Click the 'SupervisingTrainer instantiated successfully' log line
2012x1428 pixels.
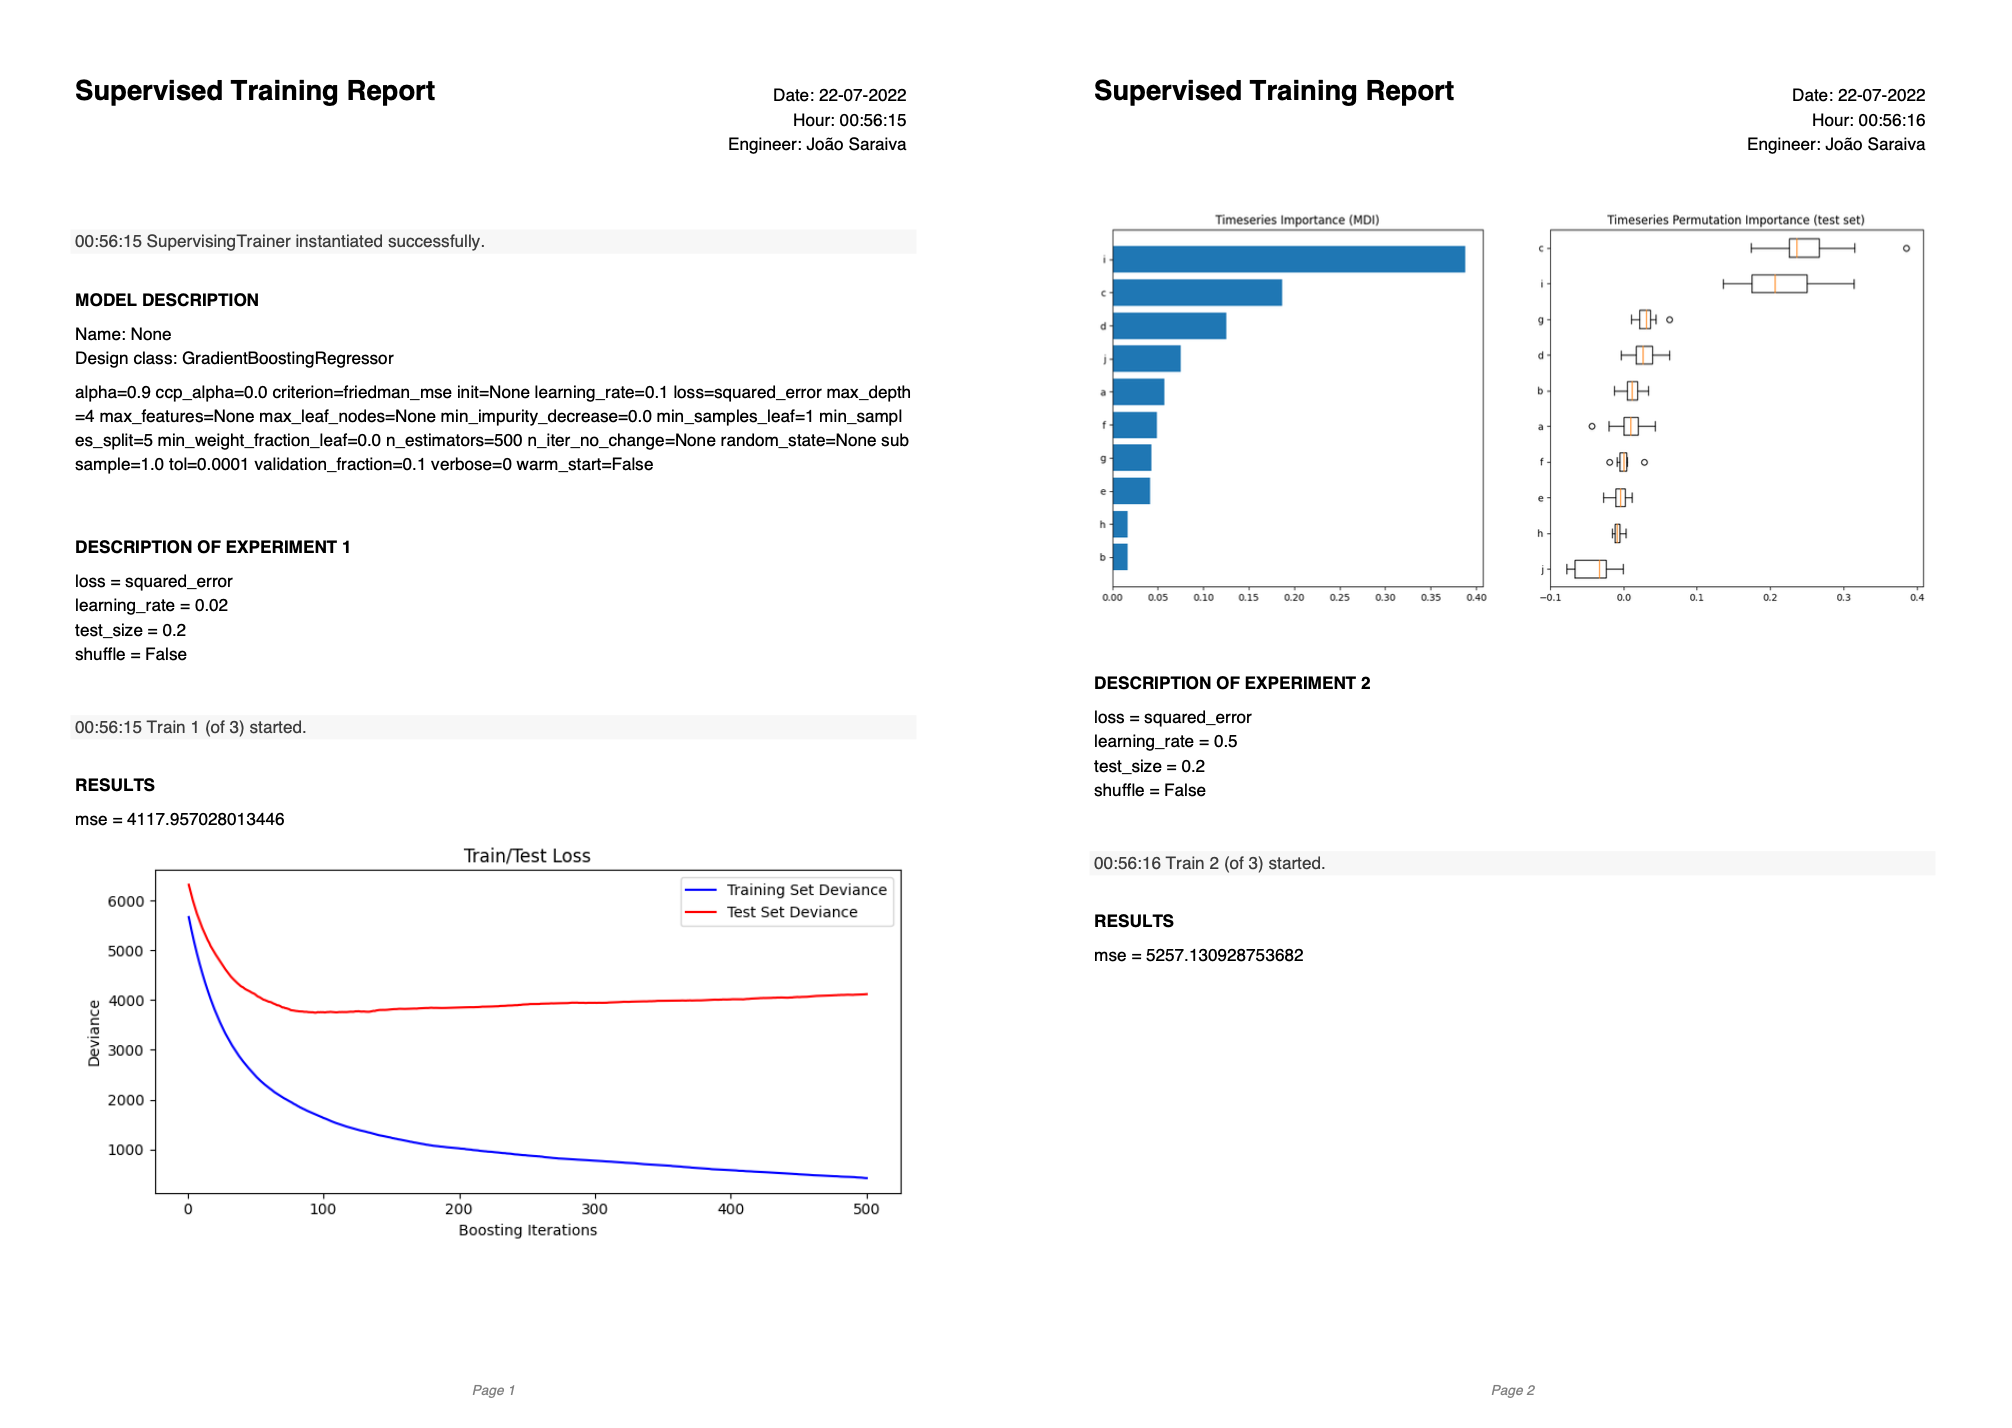pos(494,241)
